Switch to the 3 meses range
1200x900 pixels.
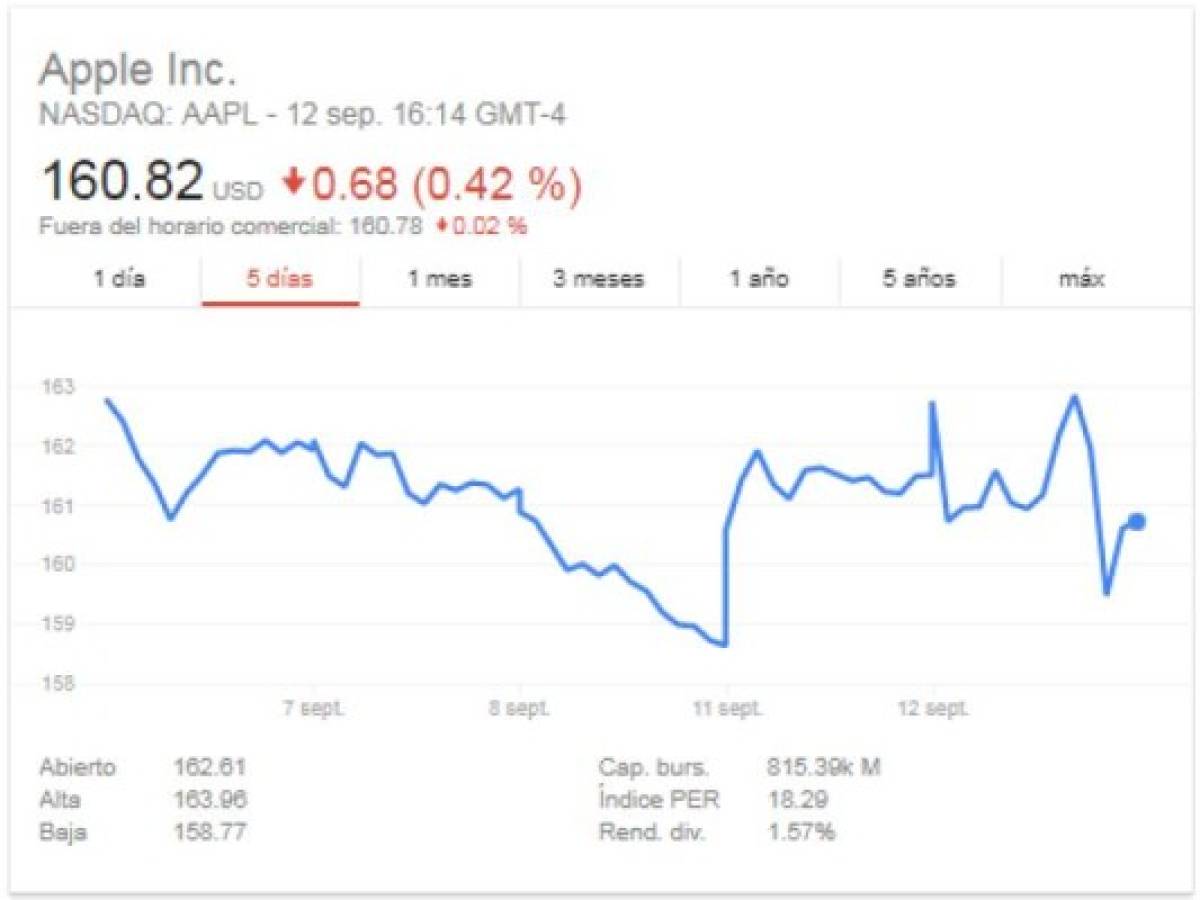(x=599, y=279)
